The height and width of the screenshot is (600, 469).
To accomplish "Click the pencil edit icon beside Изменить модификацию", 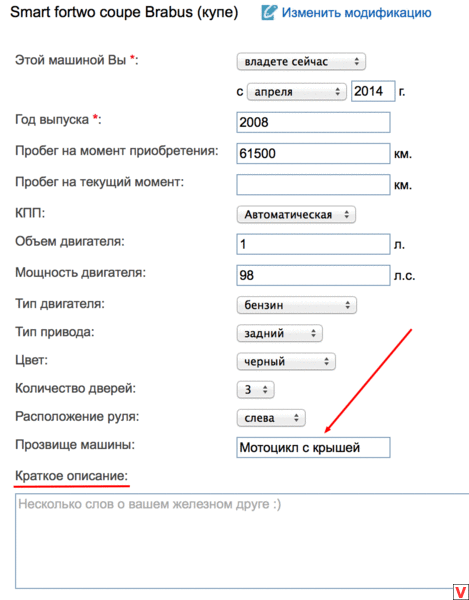I will [x=269, y=12].
